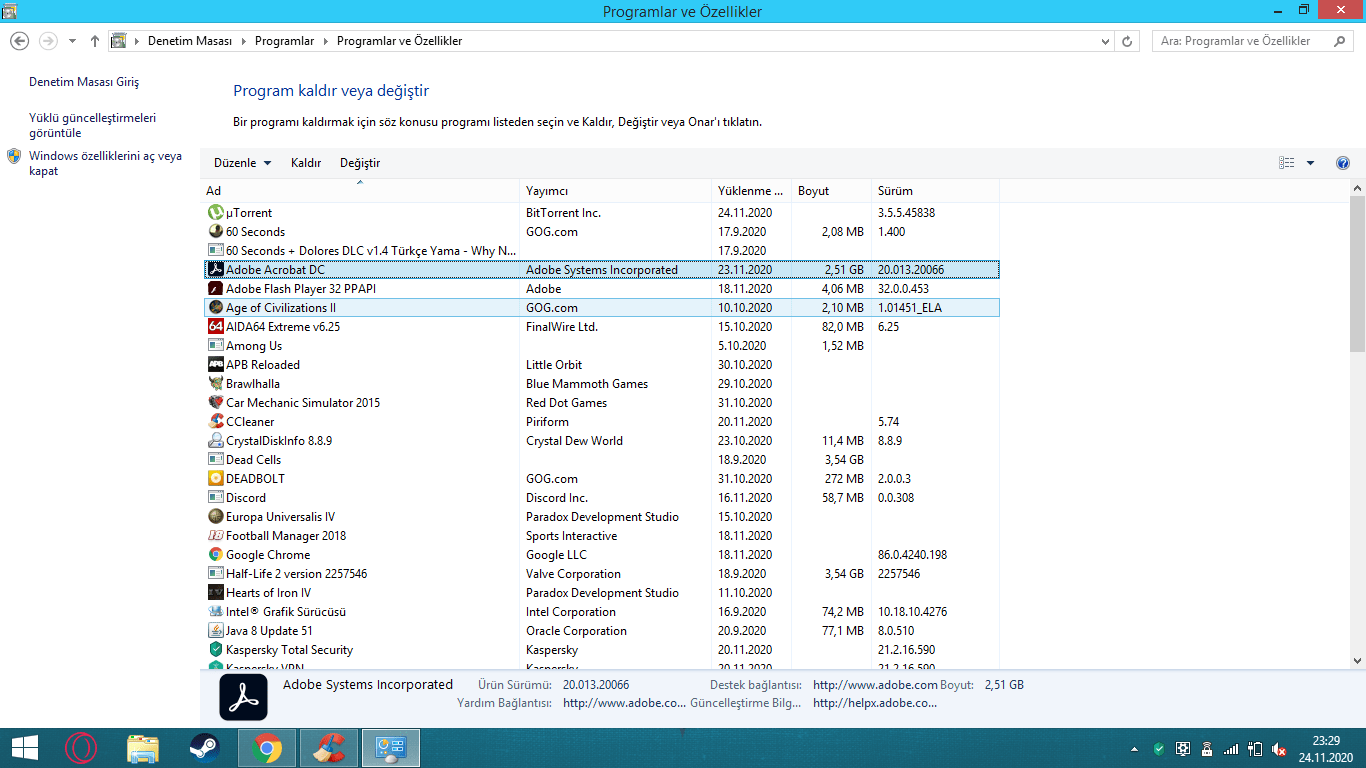
Task: Open the Denetim Masası Giriş link
Action: pos(84,82)
